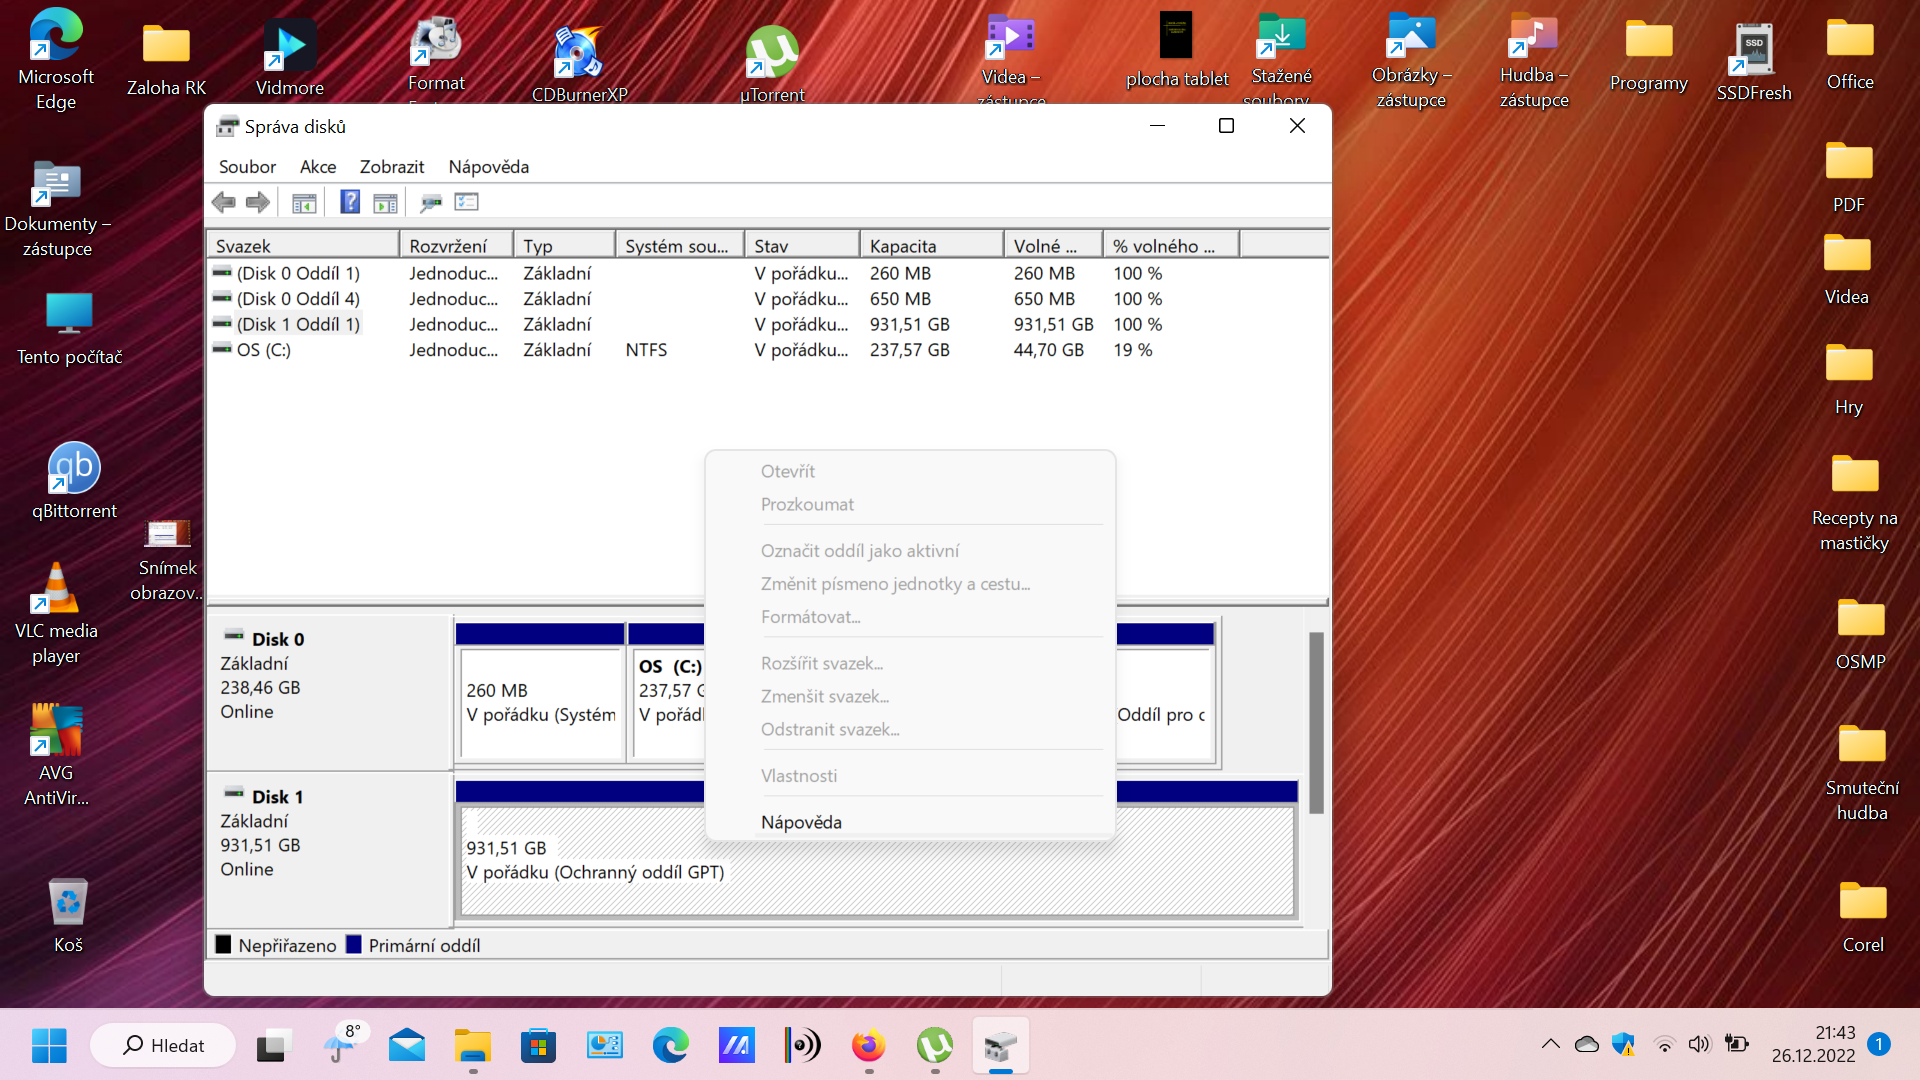This screenshot has height=1080, width=1920.
Task: Select the 260 MB partition on Disk 0
Action: tap(540, 702)
